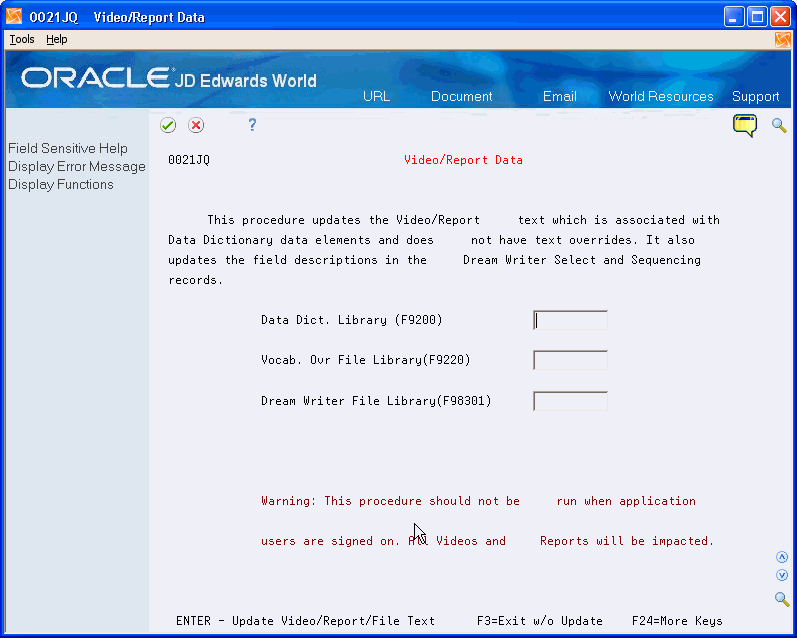Select Display Functions

tap(60, 185)
